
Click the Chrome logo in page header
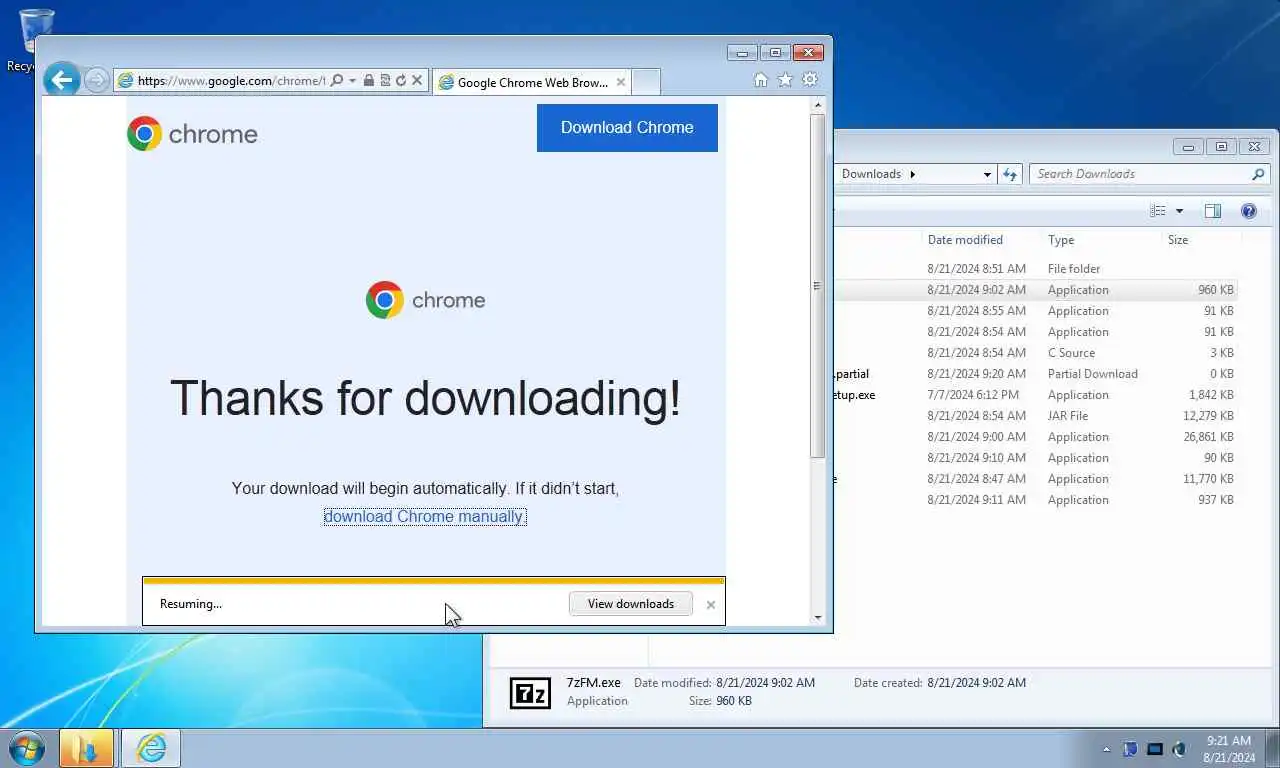(192, 134)
